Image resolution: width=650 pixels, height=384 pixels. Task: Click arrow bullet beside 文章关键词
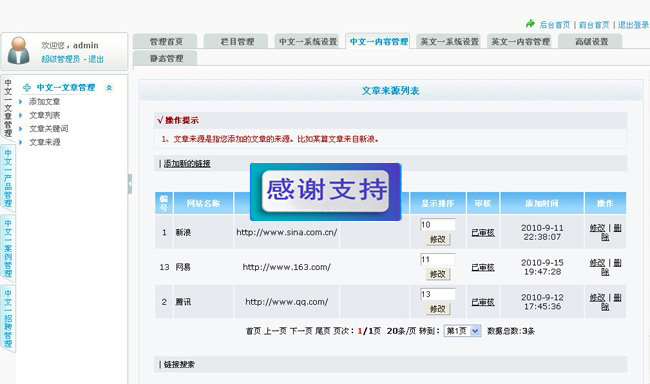click(20, 129)
